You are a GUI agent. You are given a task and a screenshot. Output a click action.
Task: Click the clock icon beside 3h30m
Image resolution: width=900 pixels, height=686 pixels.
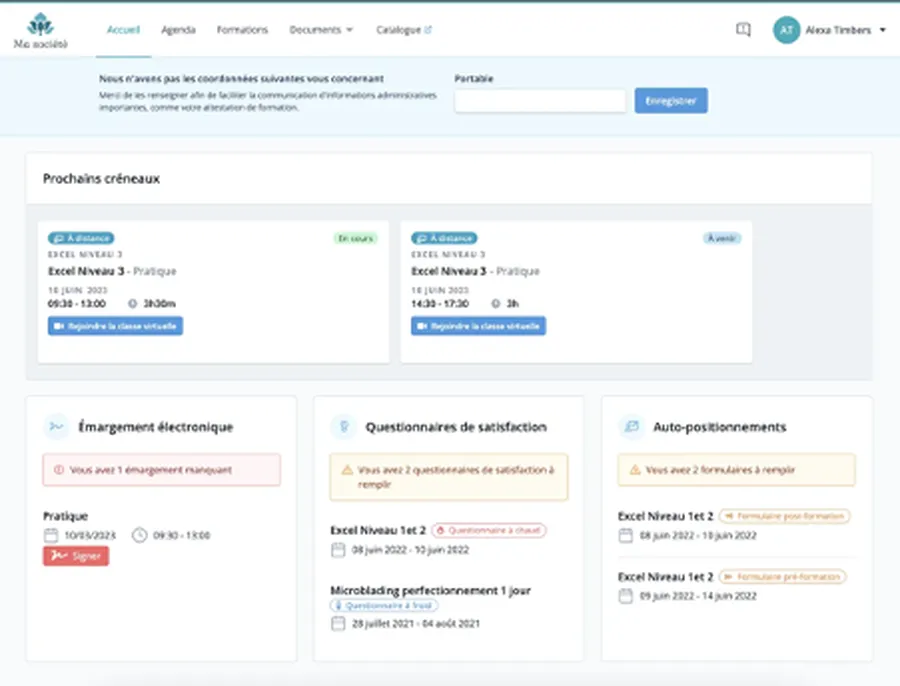click(x=133, y=304)
